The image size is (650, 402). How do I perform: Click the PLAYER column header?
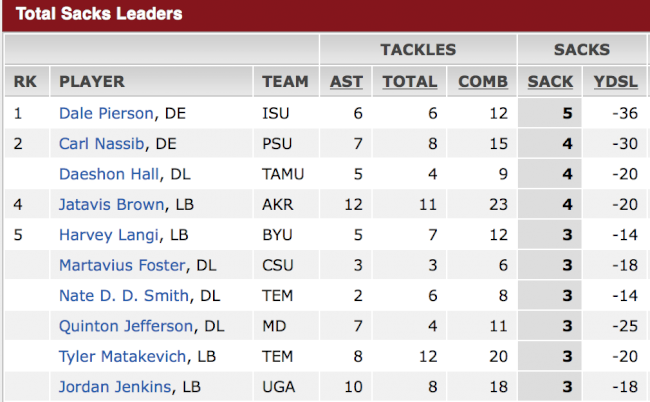[x=92, y=82]
